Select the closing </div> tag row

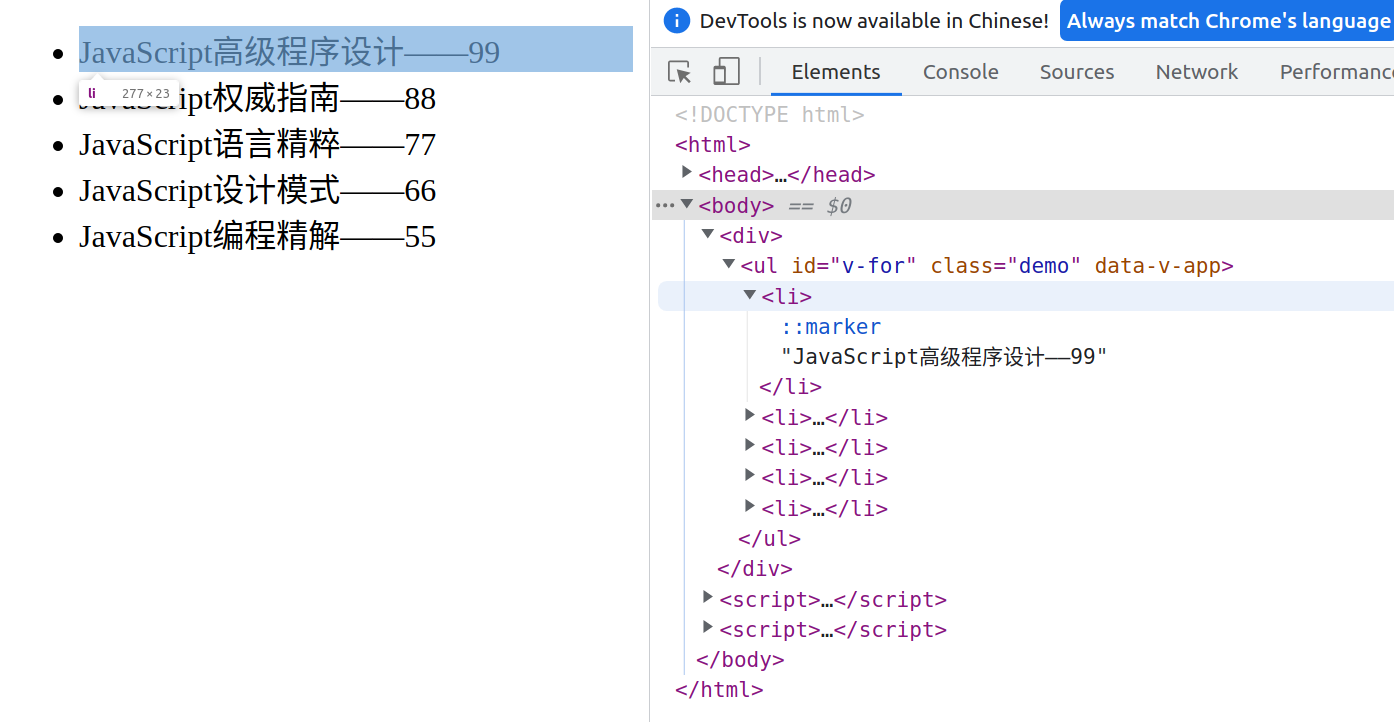tap(755, 569)
